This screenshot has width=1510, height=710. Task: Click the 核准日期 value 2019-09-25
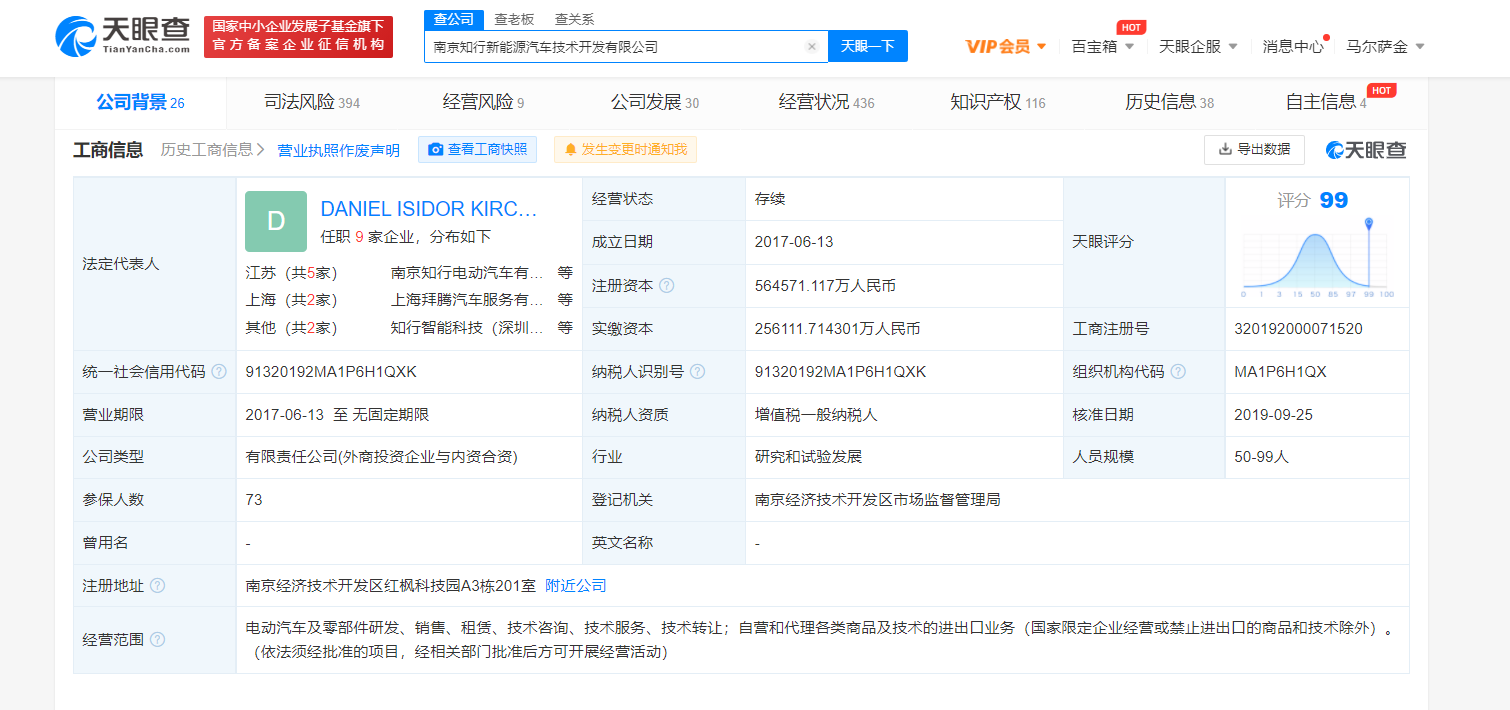1274,415
